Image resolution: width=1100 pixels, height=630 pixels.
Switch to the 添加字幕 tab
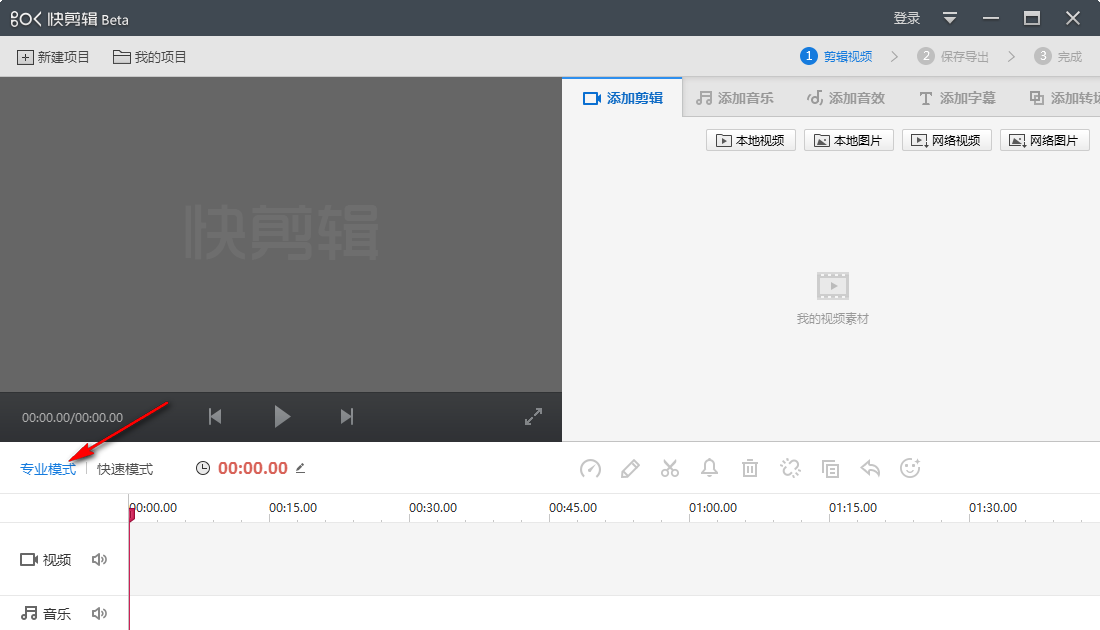pyautogui.click(x=957, y=98)
